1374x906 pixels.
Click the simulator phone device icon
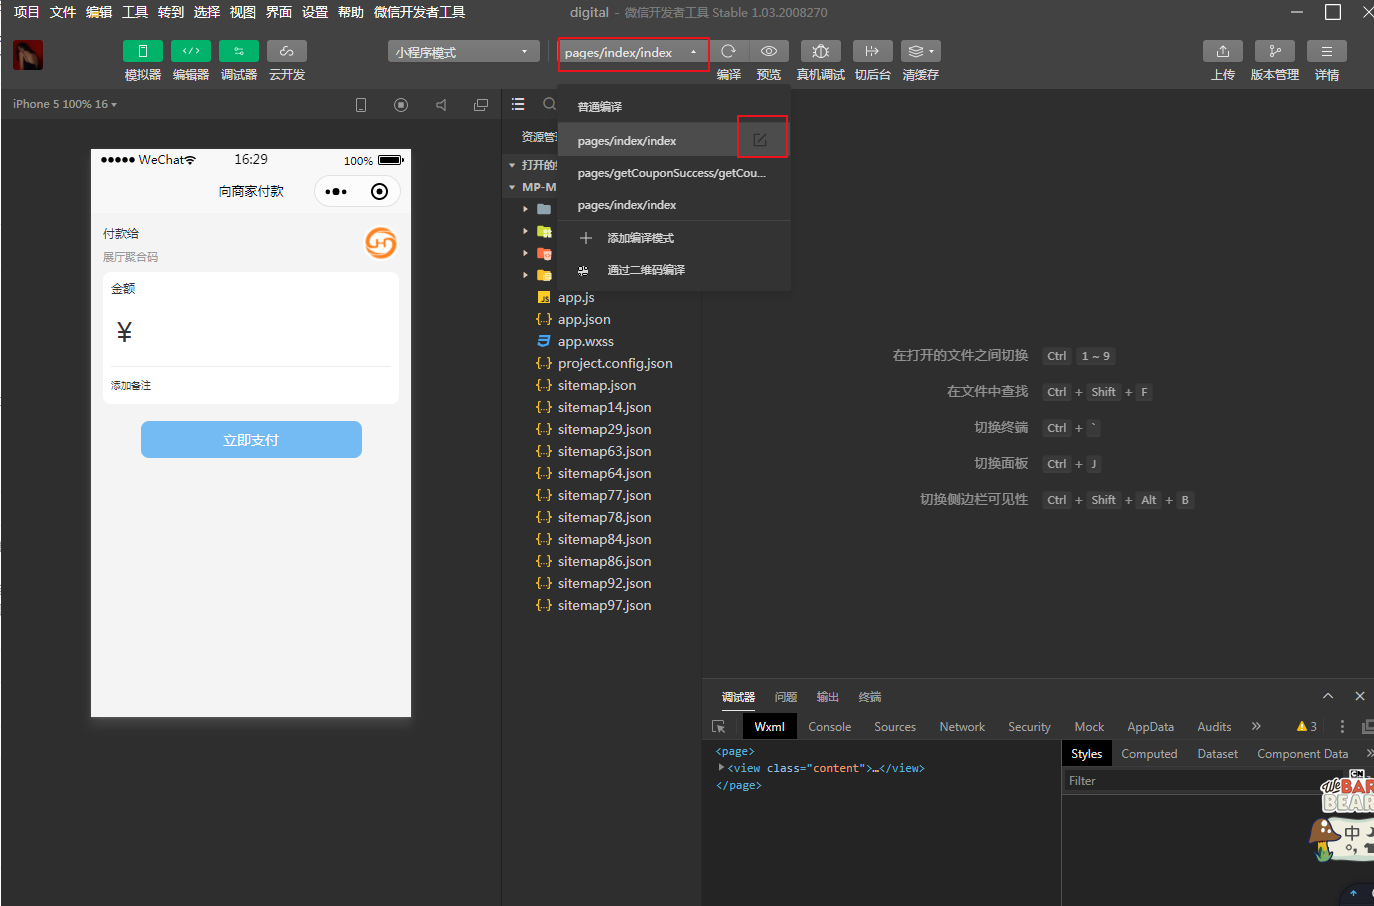tap(361, 105)
